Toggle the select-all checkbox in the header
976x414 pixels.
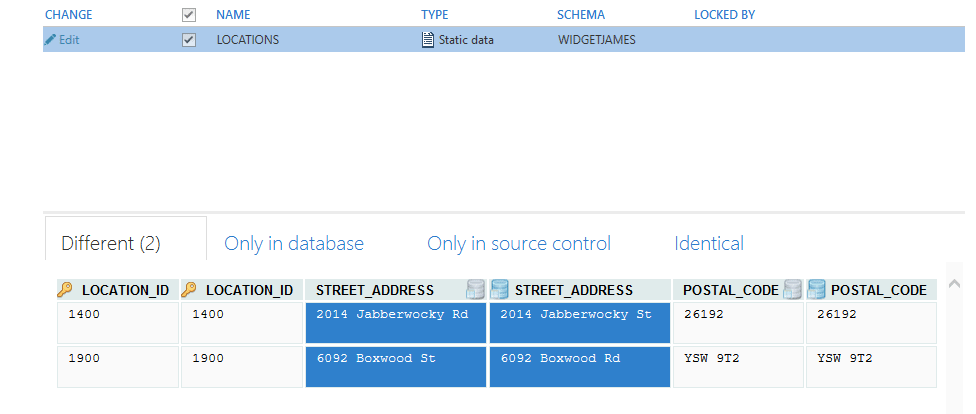189,15
